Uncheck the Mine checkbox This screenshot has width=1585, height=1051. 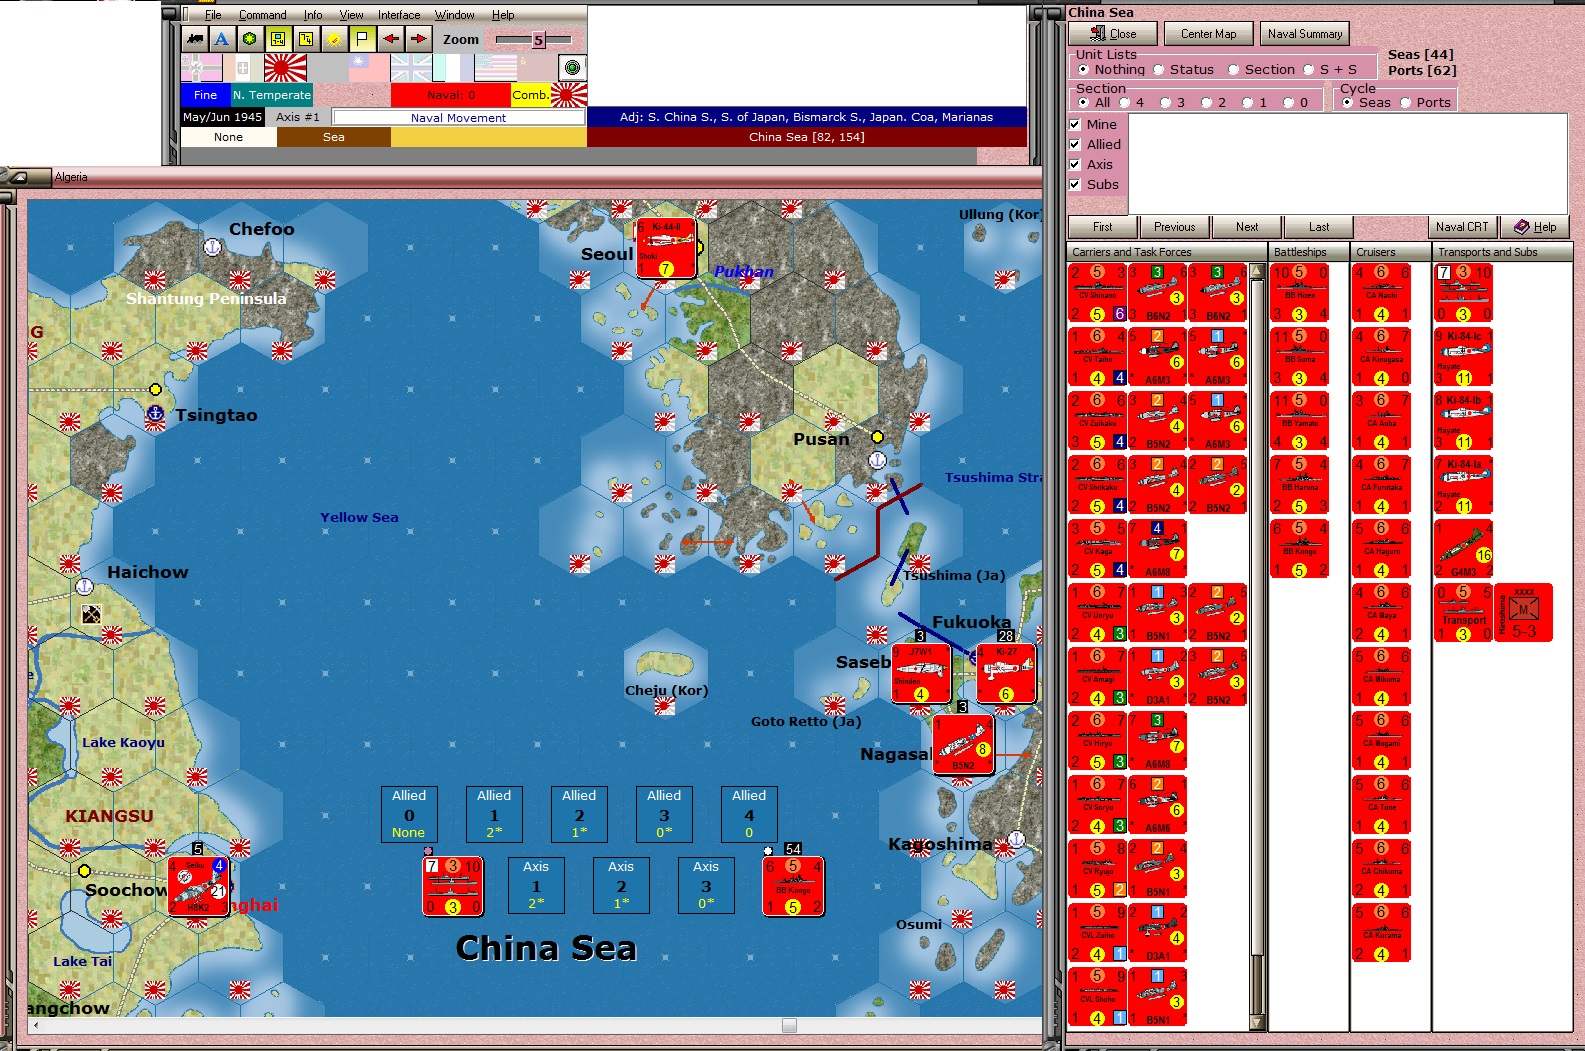coord(1075,125)
